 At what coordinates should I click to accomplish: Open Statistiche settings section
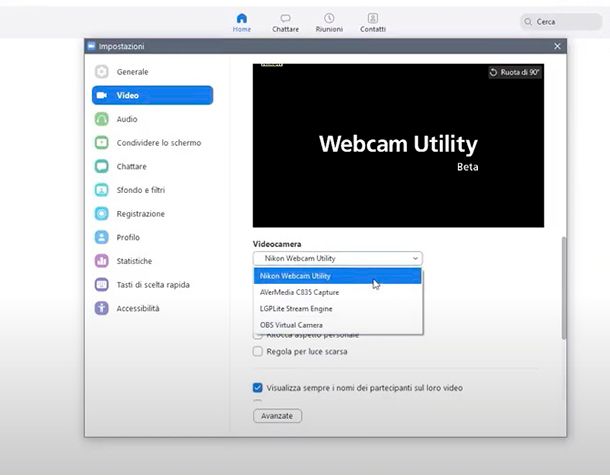click(x=152, y=261)
